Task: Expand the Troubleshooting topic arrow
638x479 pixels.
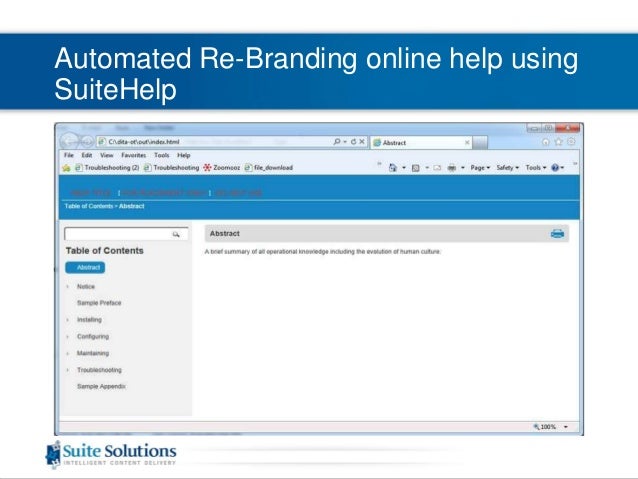Action: click(68, 370)
